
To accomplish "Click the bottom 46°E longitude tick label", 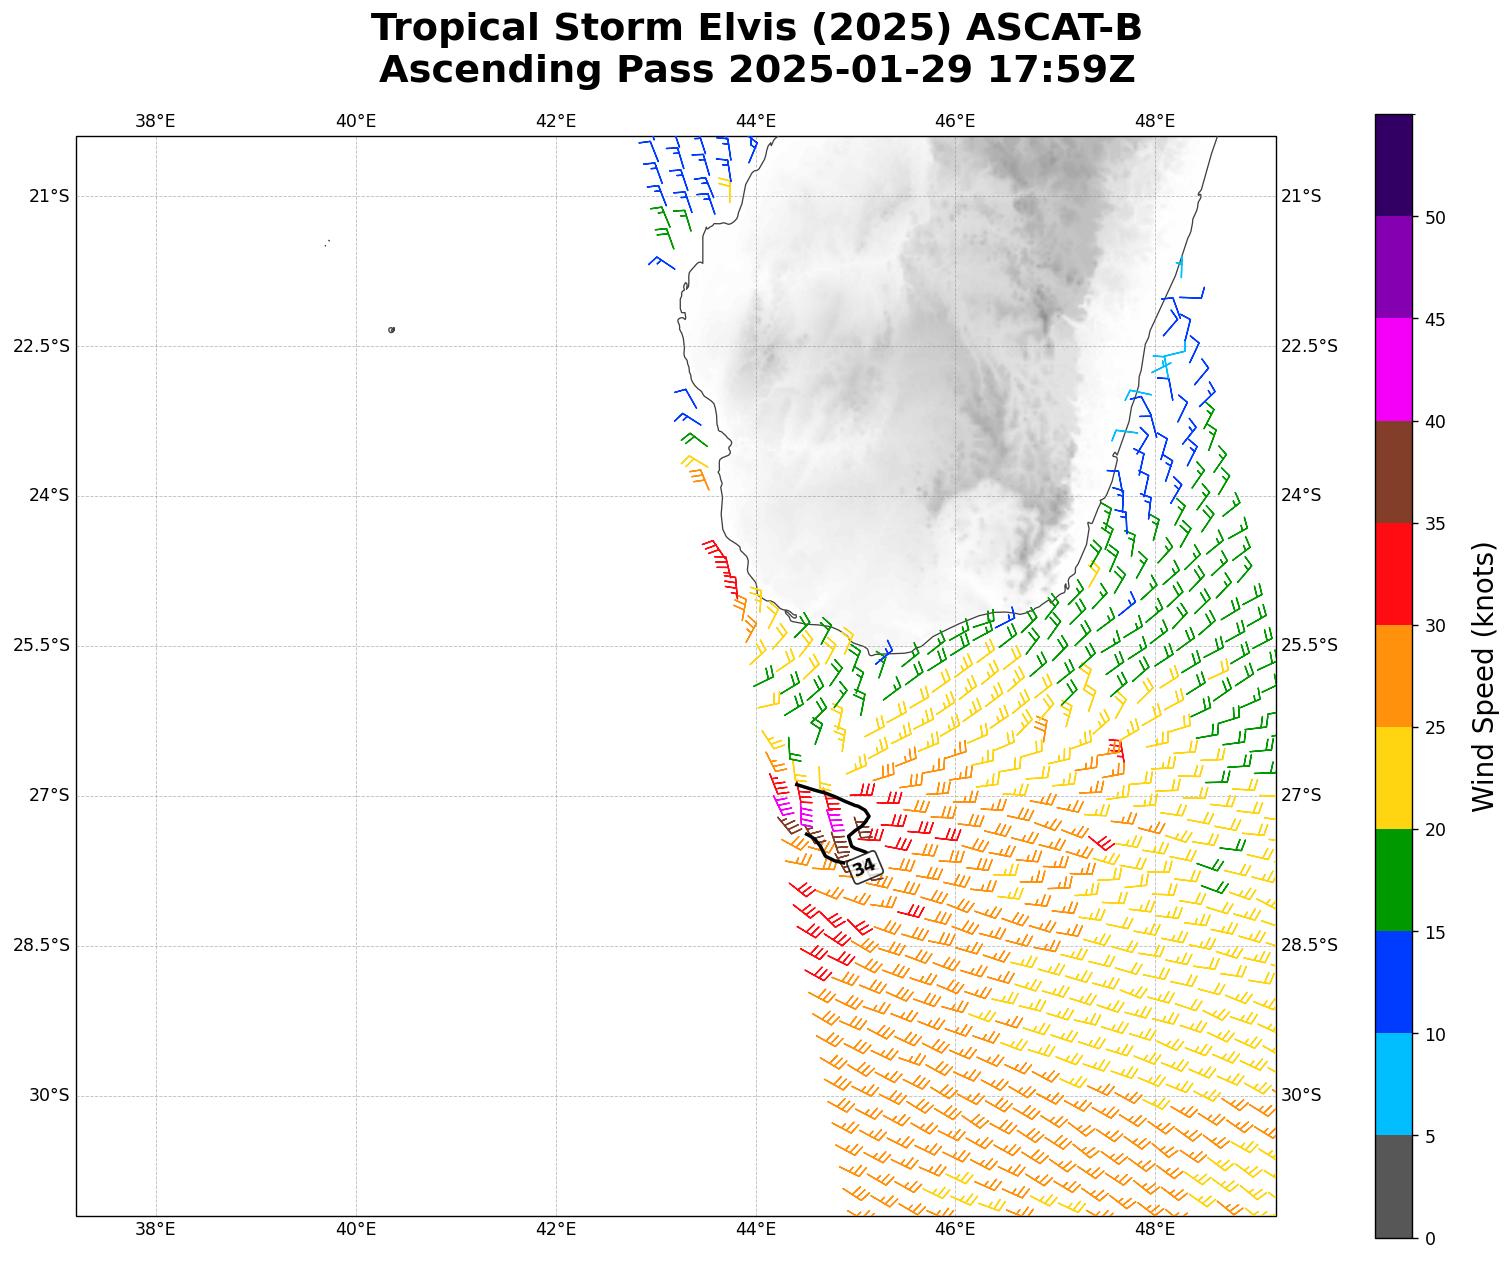I will pos(955,1229).
